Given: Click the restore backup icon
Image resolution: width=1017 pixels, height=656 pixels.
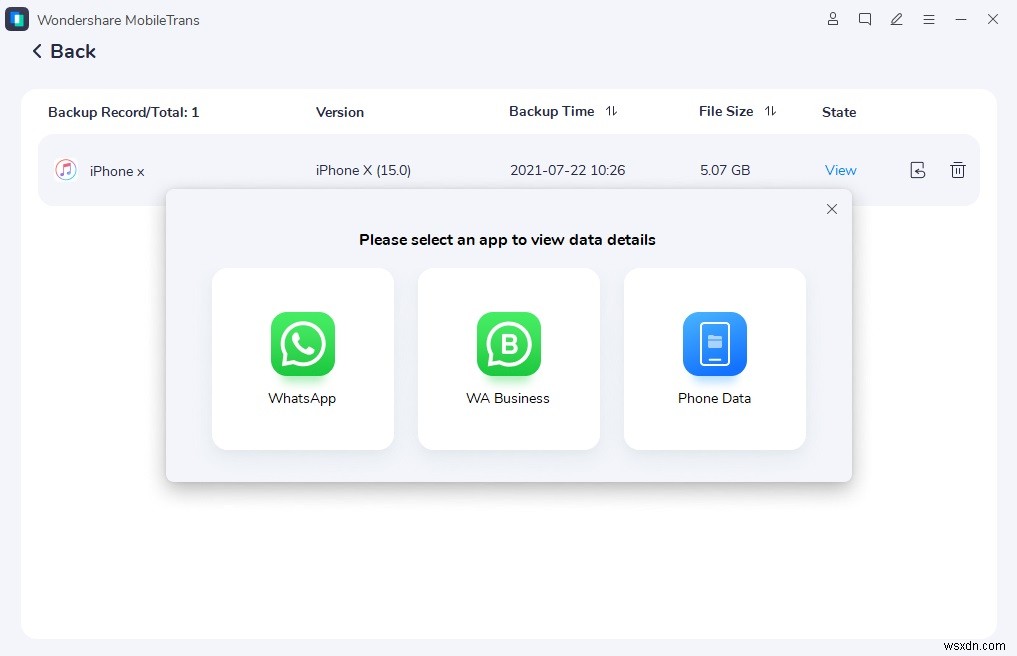Looking at the screenshot, I should pyautogui.click(x=917, y=170).
